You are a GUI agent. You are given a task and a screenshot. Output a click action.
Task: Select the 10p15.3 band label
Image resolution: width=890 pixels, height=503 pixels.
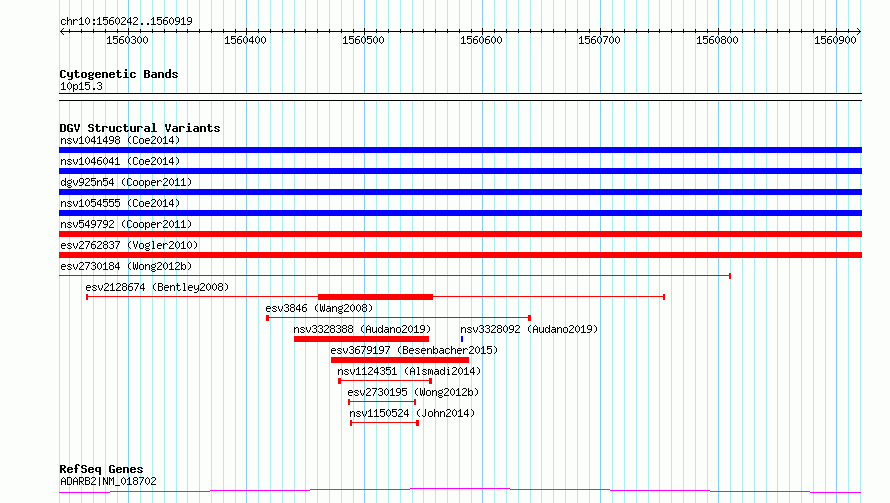[x=81, y=86]
